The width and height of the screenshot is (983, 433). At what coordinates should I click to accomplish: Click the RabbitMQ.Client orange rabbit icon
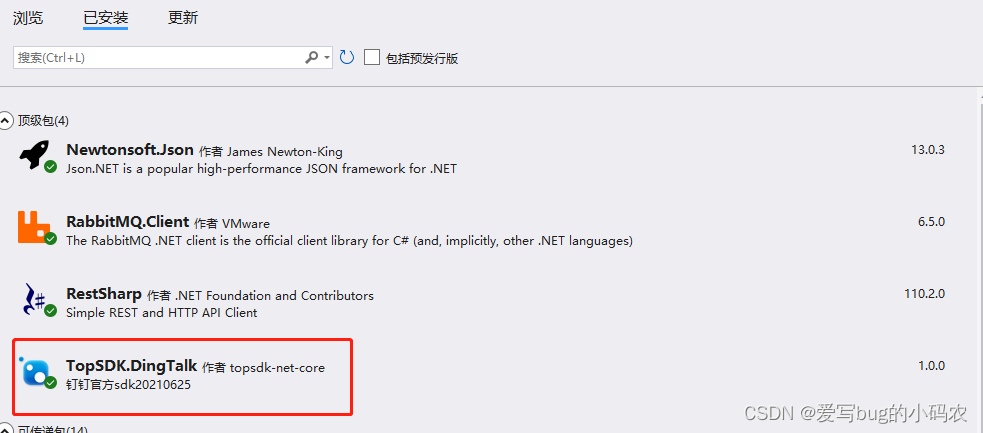[34, 227]
